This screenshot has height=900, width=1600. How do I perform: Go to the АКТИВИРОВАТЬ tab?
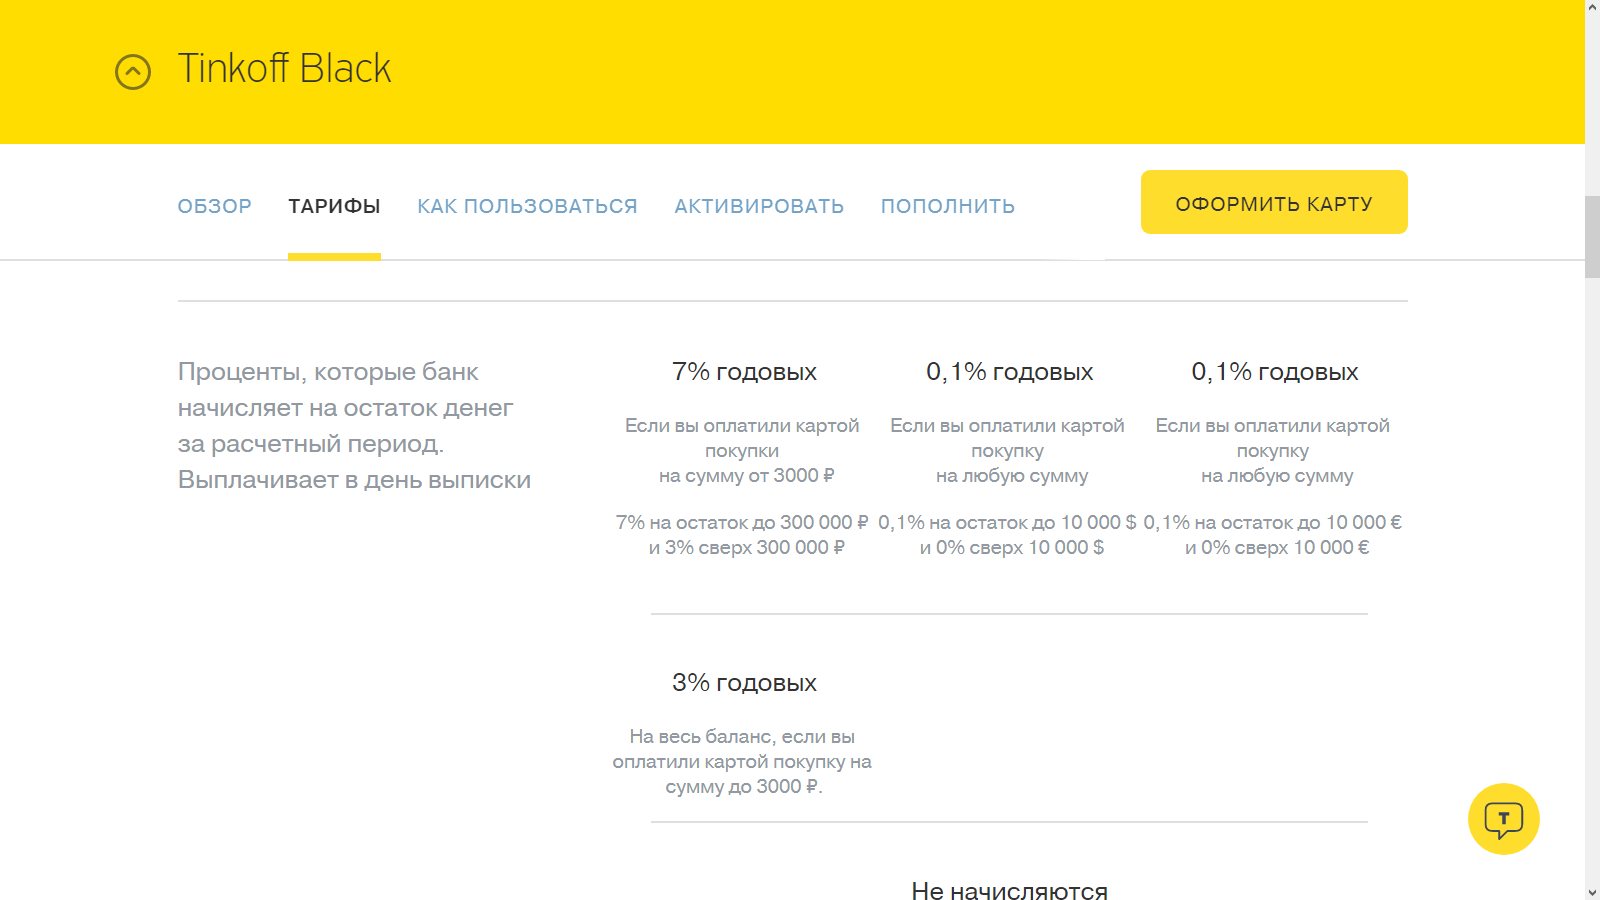click(759, 206)
